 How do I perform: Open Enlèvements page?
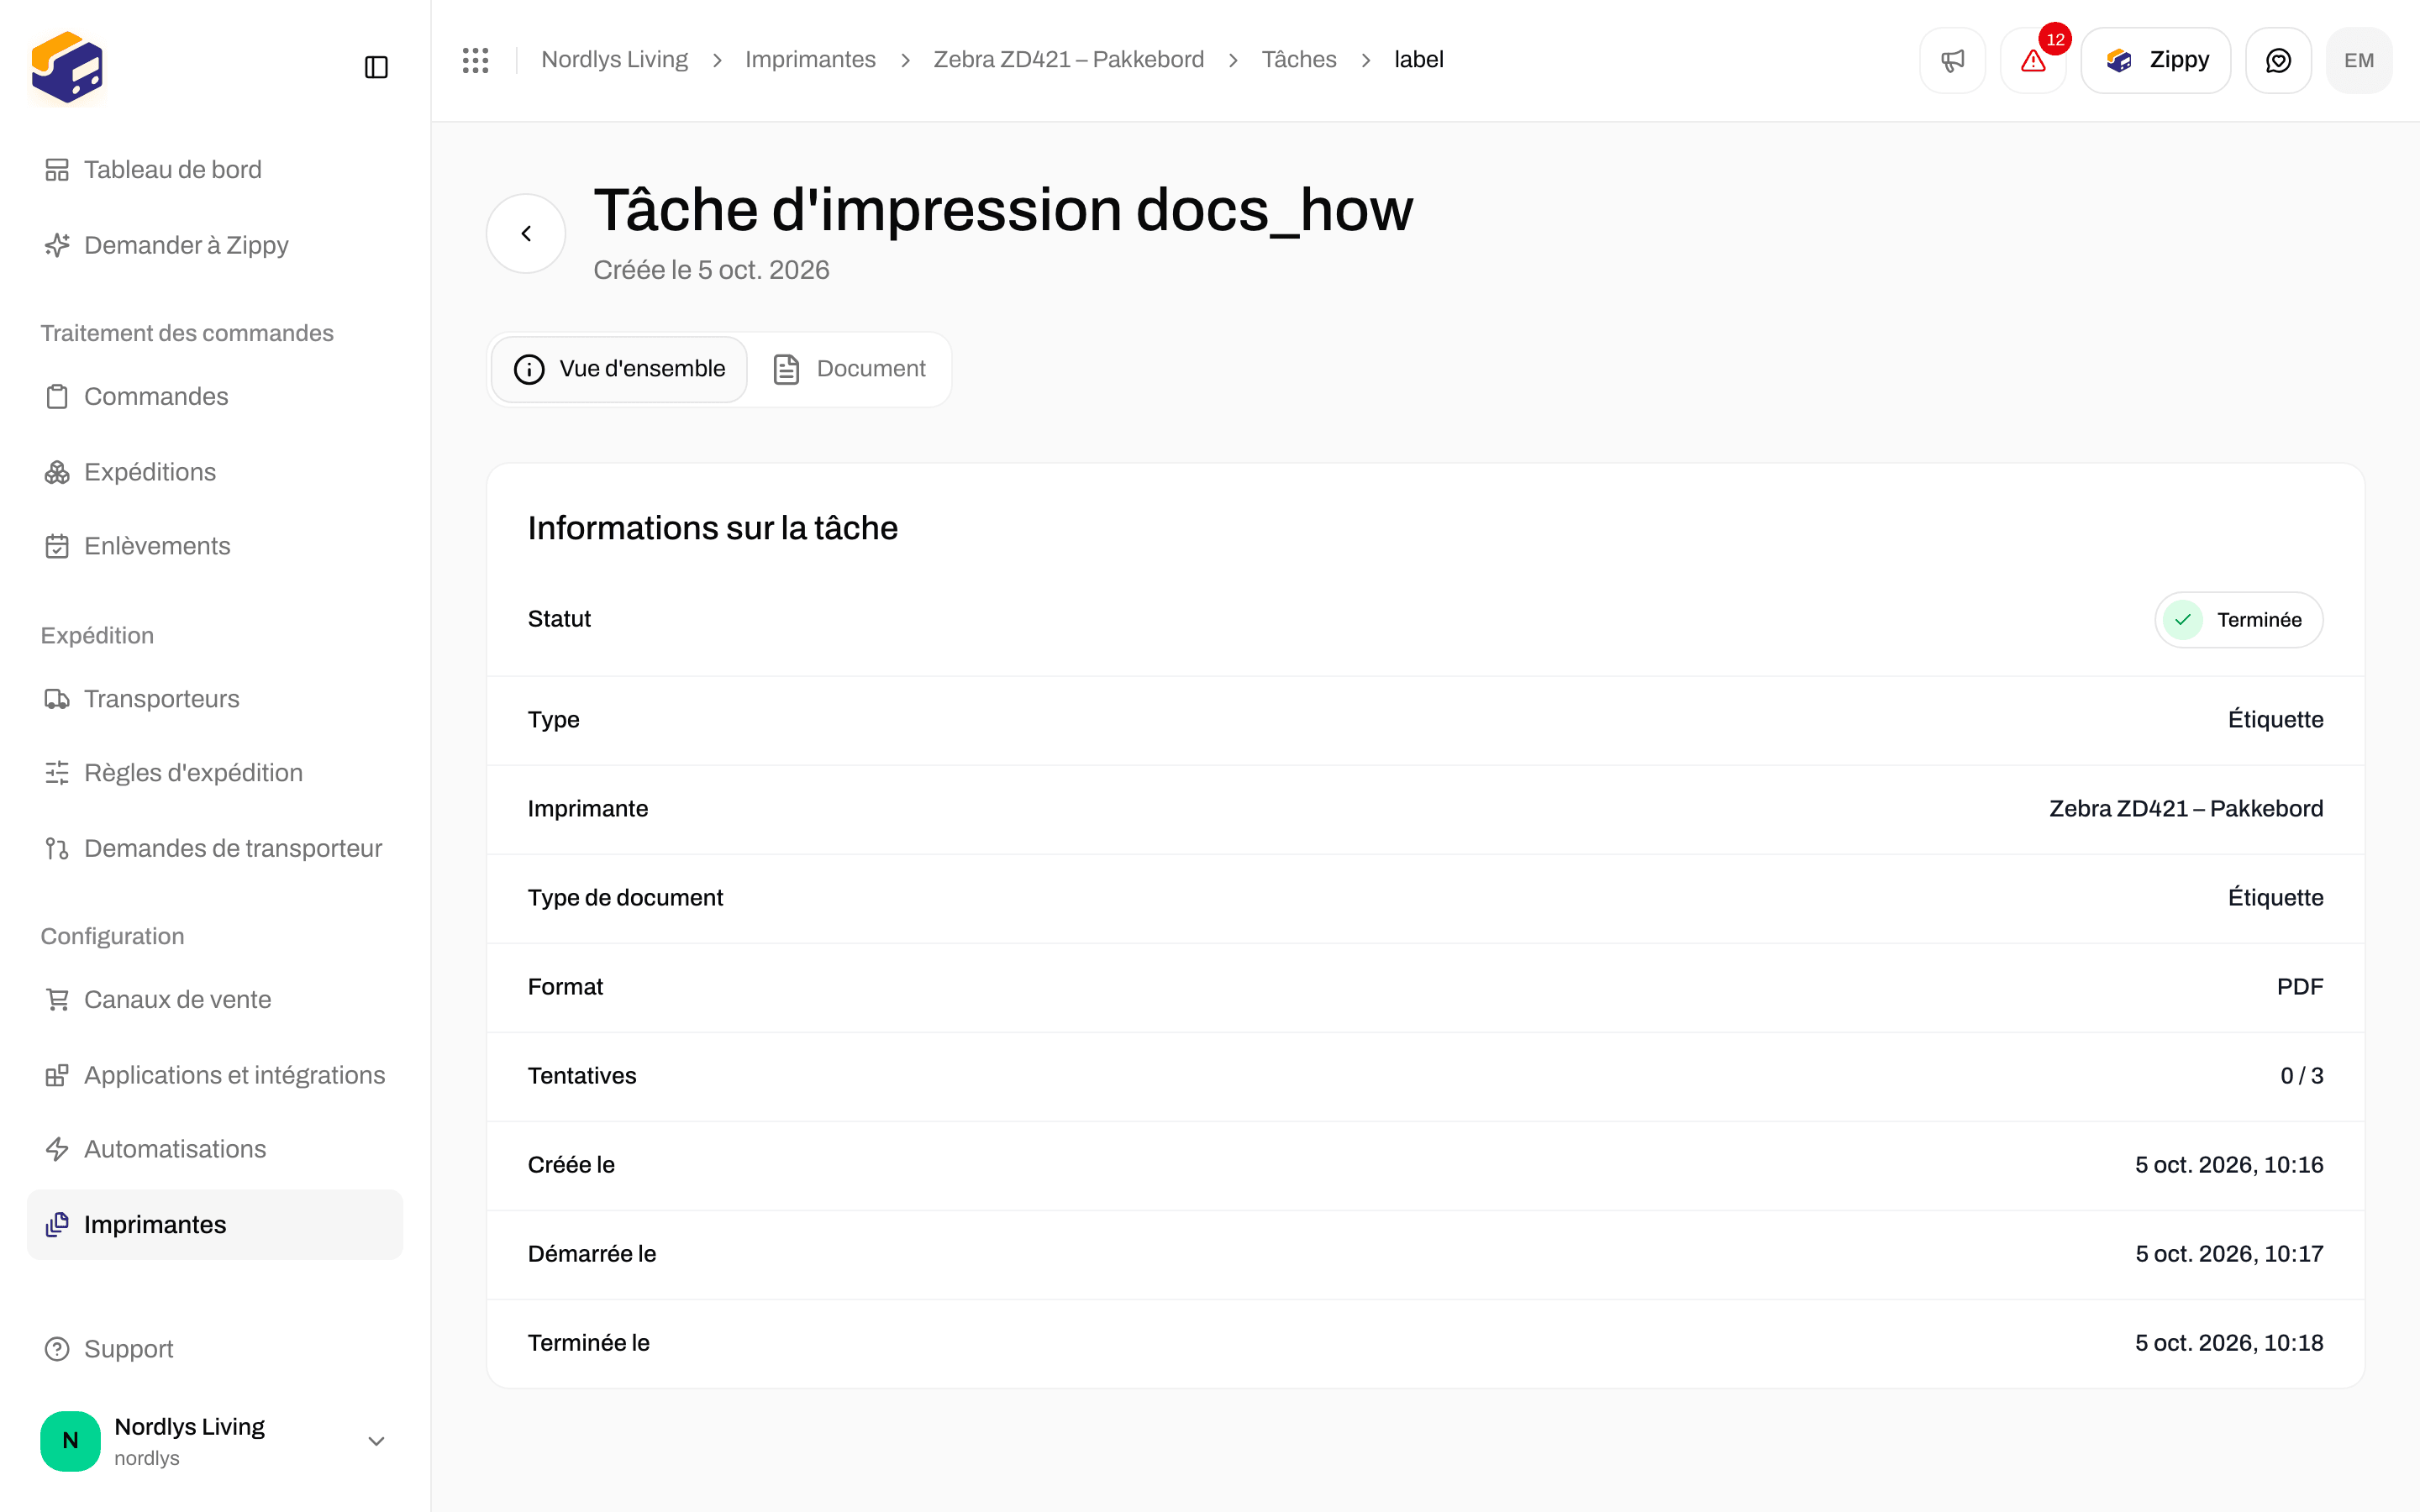pyautogui.click(x=215, y=546)
